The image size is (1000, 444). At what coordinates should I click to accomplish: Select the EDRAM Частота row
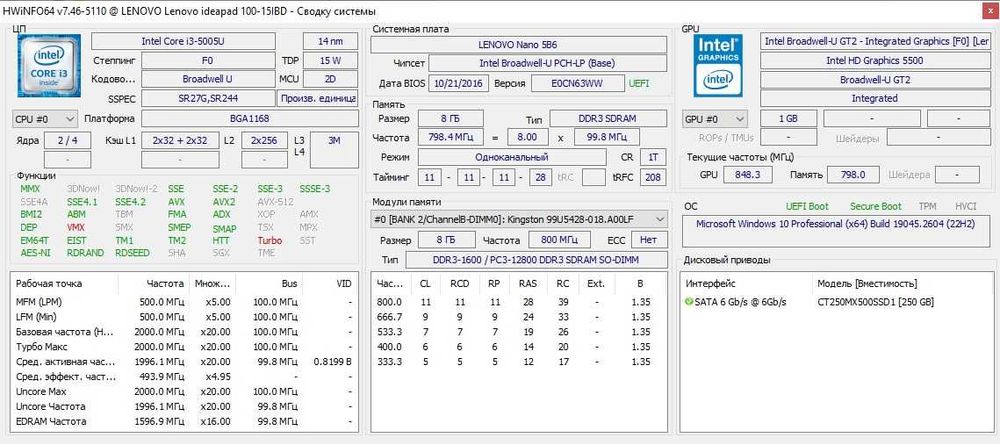184,421
